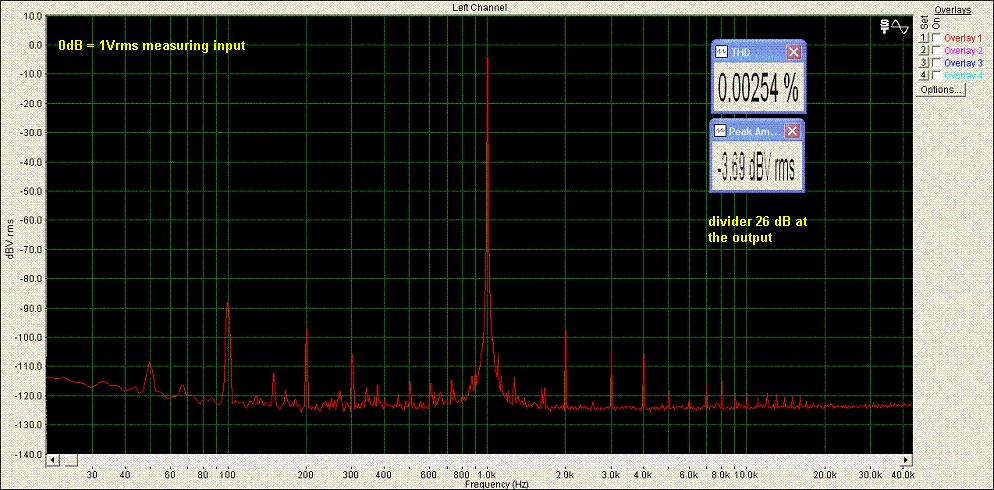Screen dimensions: 994x490
Task: Click the Frequency (Hz) axis label
Action: coord(496,484)
